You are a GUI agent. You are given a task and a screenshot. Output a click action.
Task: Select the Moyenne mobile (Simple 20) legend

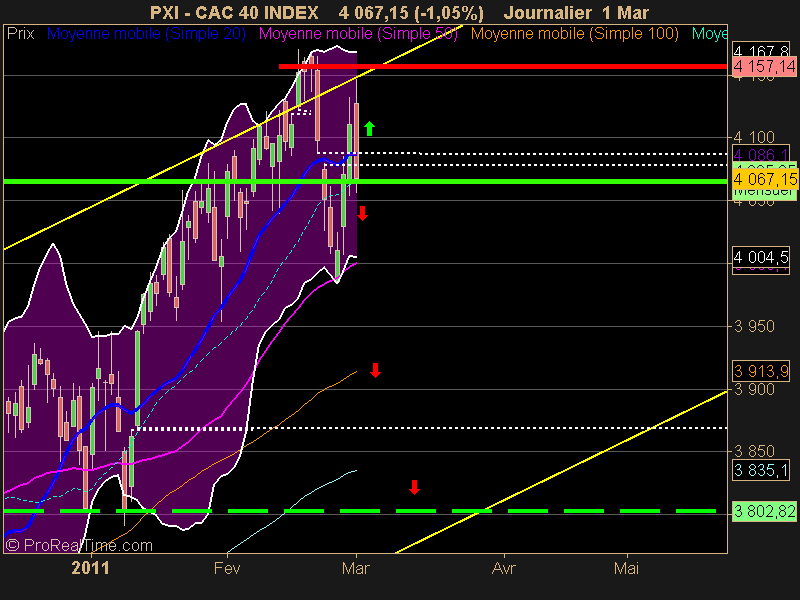(x=146, y=34)
